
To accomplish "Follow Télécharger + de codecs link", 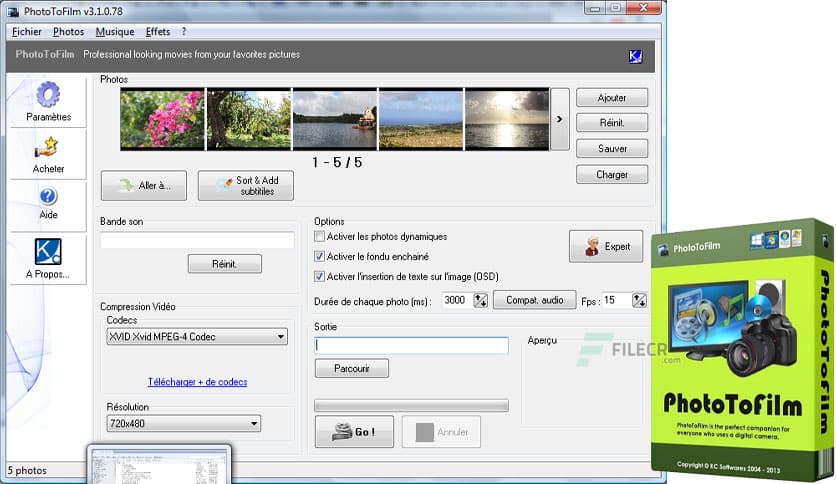I will coord(197,382).
